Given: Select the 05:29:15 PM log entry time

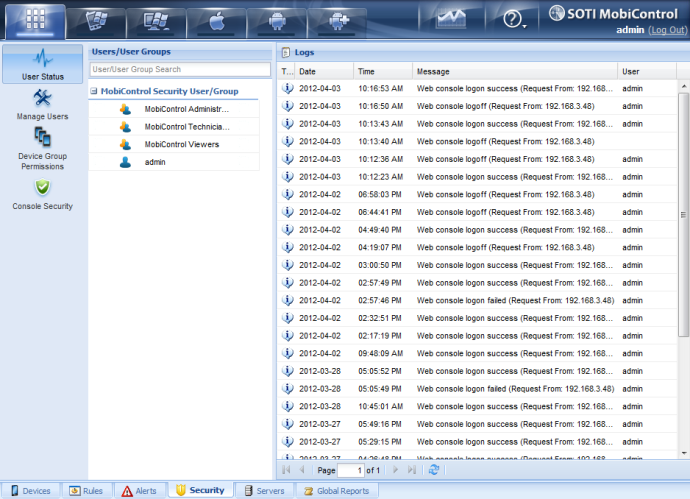Looking at the screenshot, I should (380, 442).
